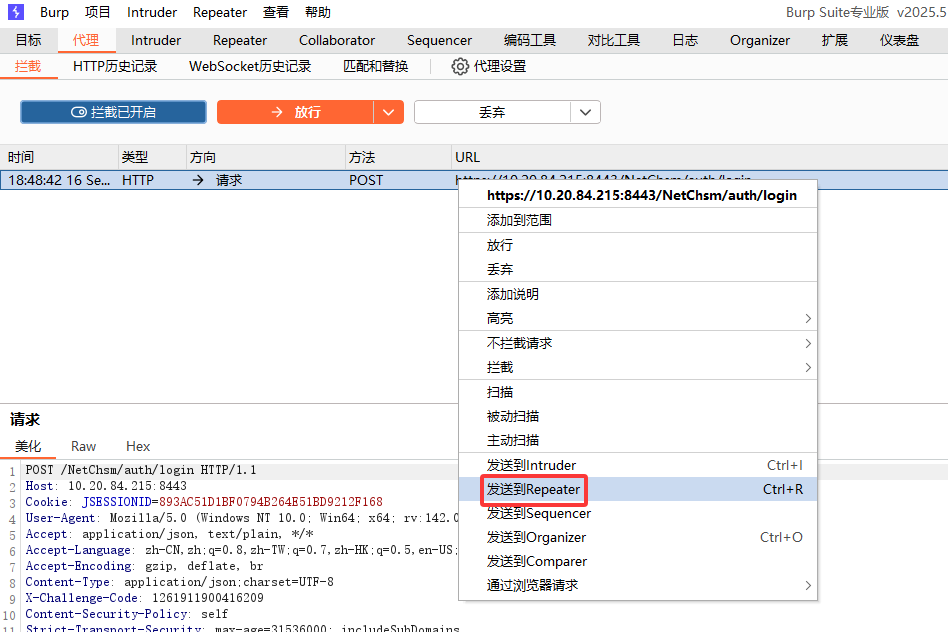
Task: Expand the 放行 dropdown arrow
Action: tap(389, 112)
